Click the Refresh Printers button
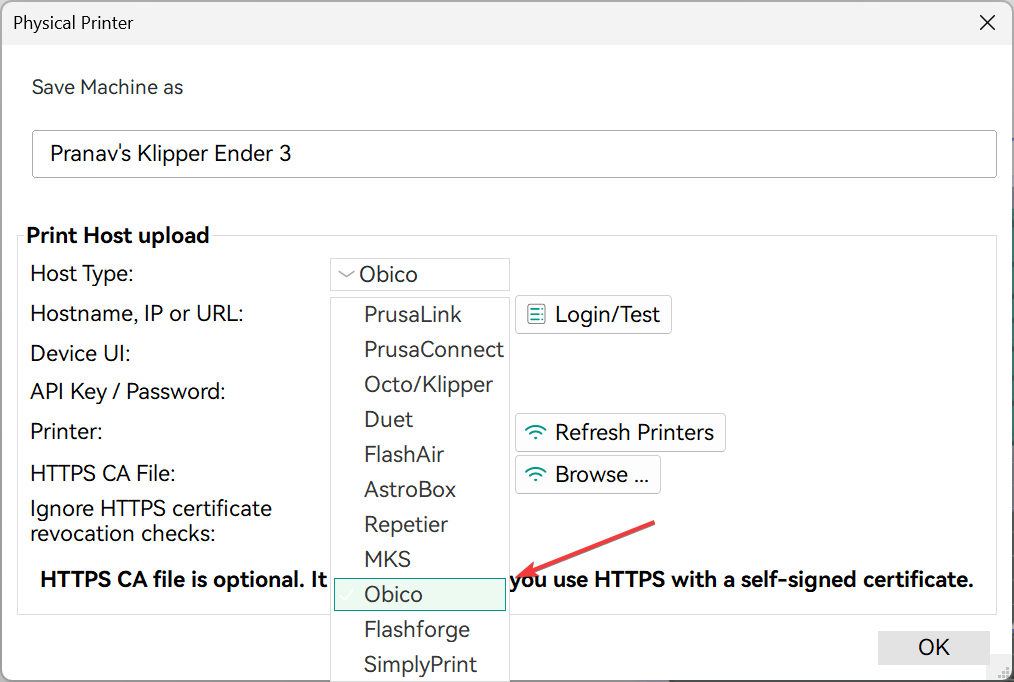The image size is (1014, 682). [x=620, y=432]
